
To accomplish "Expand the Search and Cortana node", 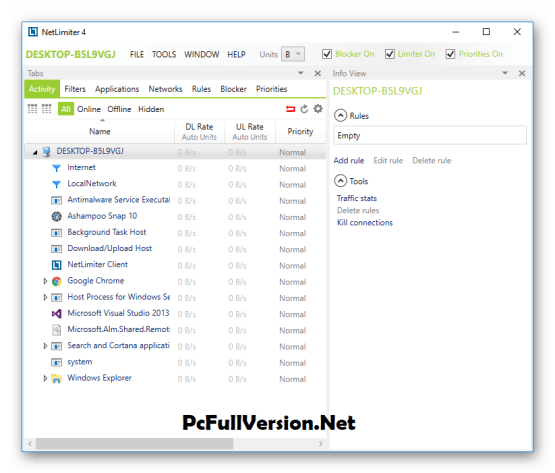I will pyautogui.click(x=45, y=346).
